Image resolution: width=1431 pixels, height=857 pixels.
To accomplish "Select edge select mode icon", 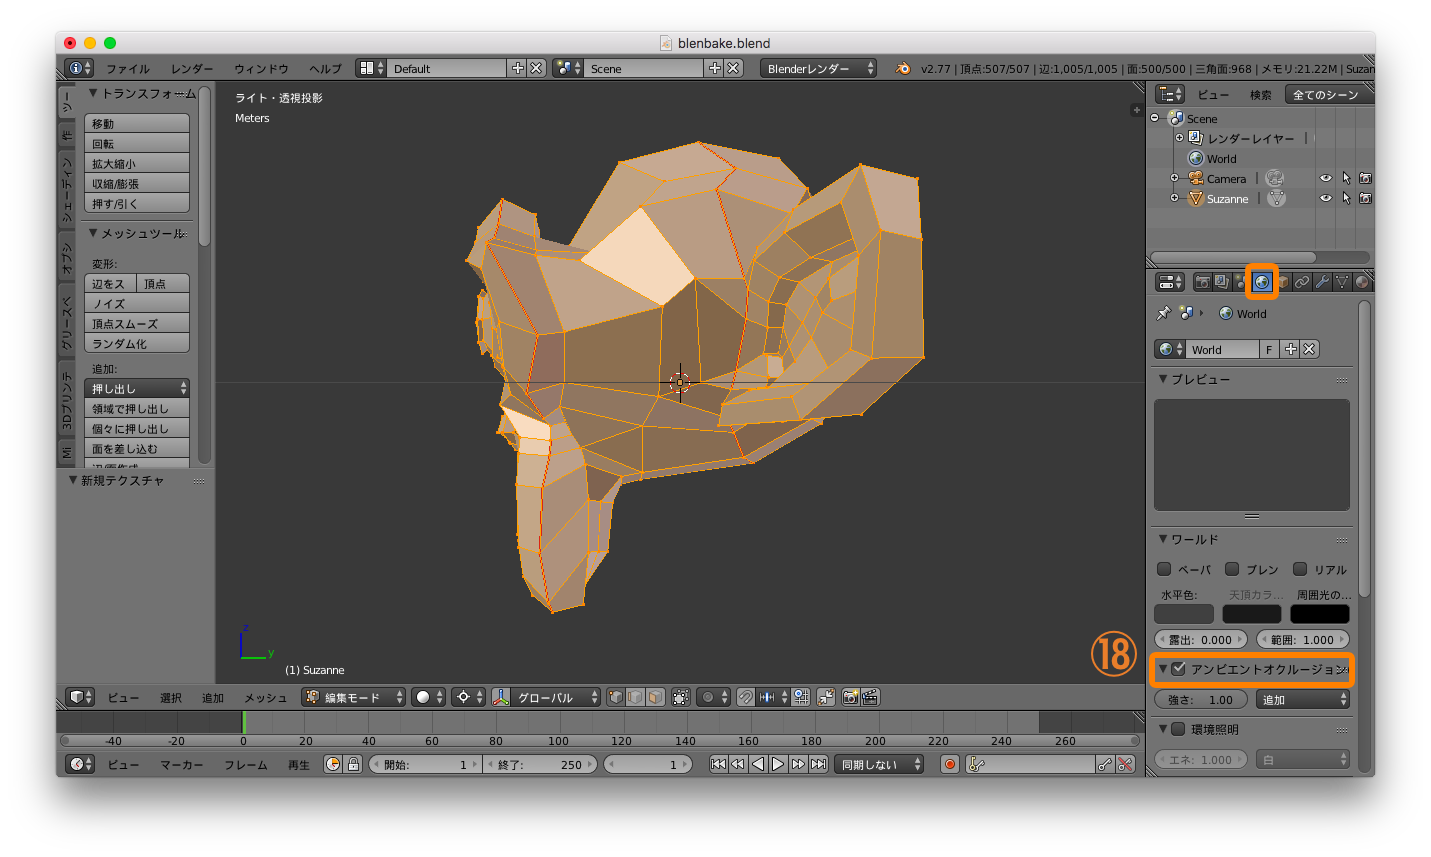I will click(635, 697).
